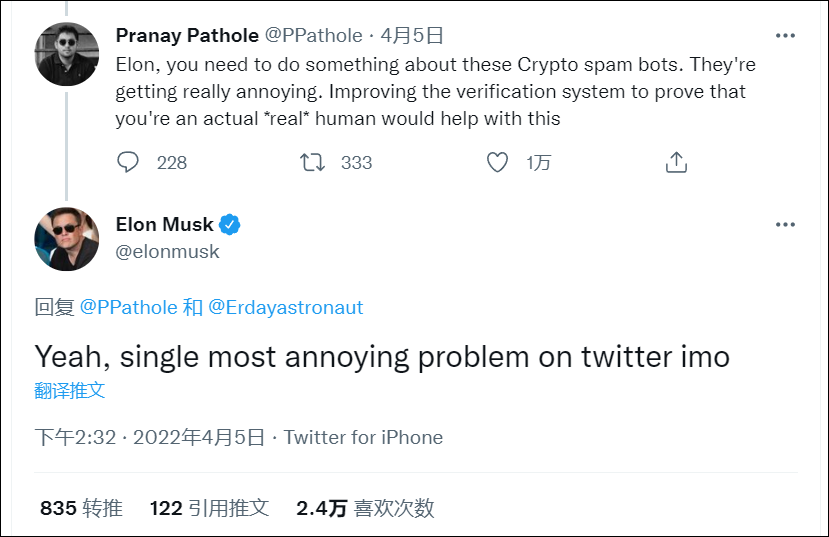The image size is (829, 537).
Task: Click the Elon Musk display name
Action: click(165, 225)
